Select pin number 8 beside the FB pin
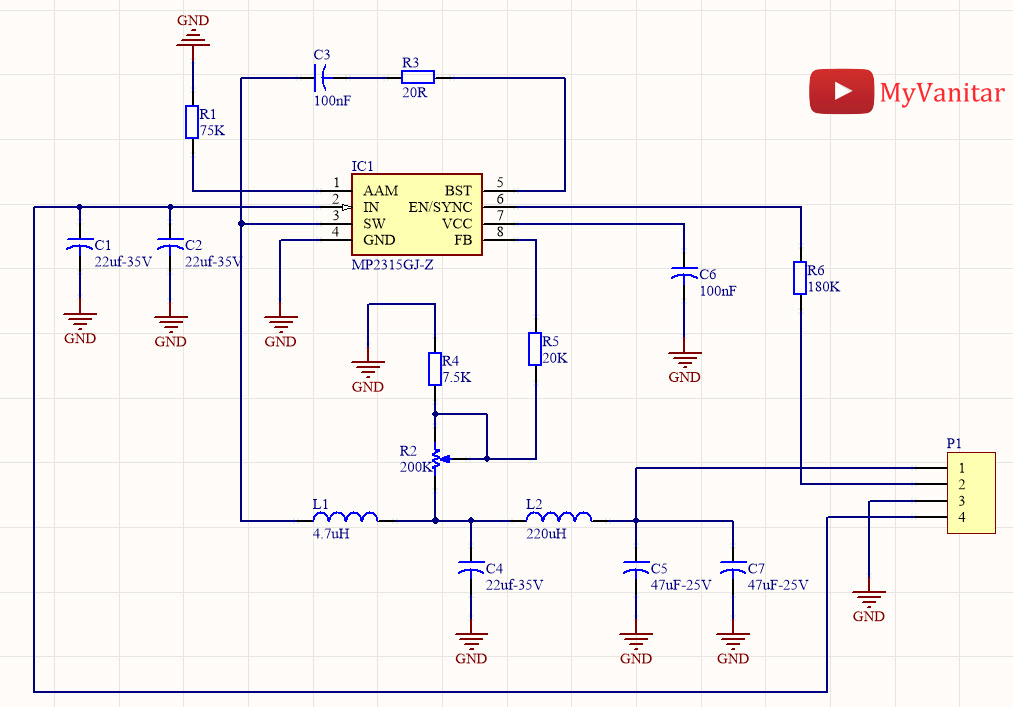 point(500,232)
